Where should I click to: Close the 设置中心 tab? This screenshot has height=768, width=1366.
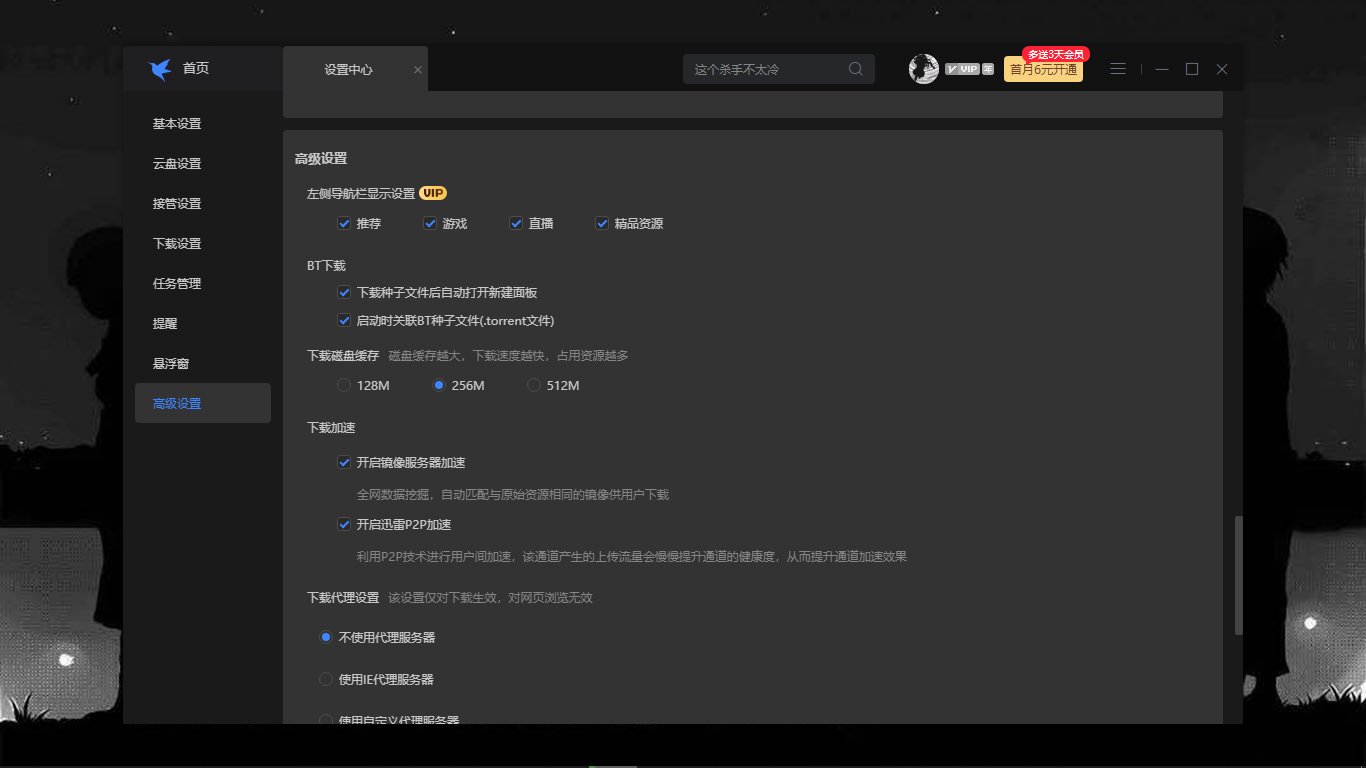pyautogui.click(x=418, y=70)
